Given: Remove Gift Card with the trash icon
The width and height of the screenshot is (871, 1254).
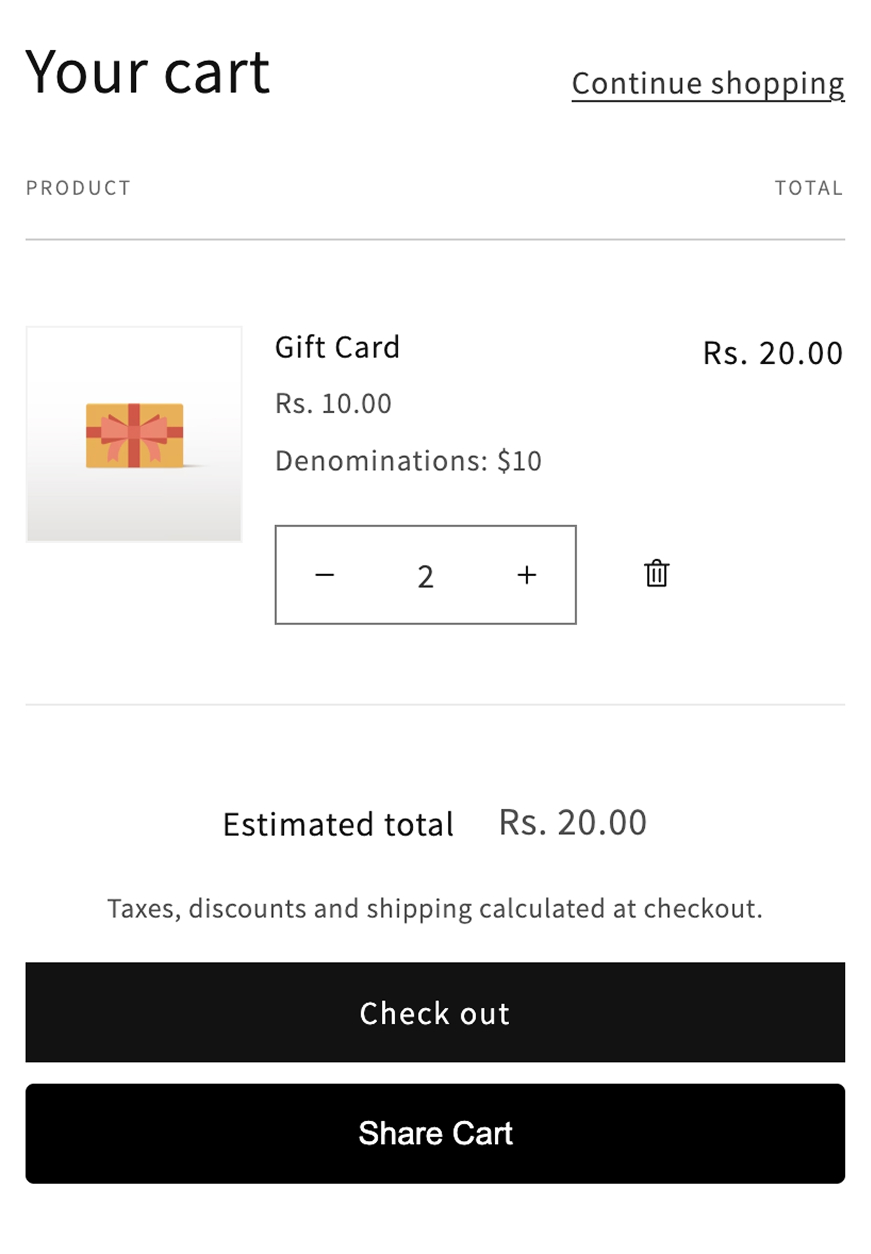Looking at the screenshot, I should (x=656, y=574).
